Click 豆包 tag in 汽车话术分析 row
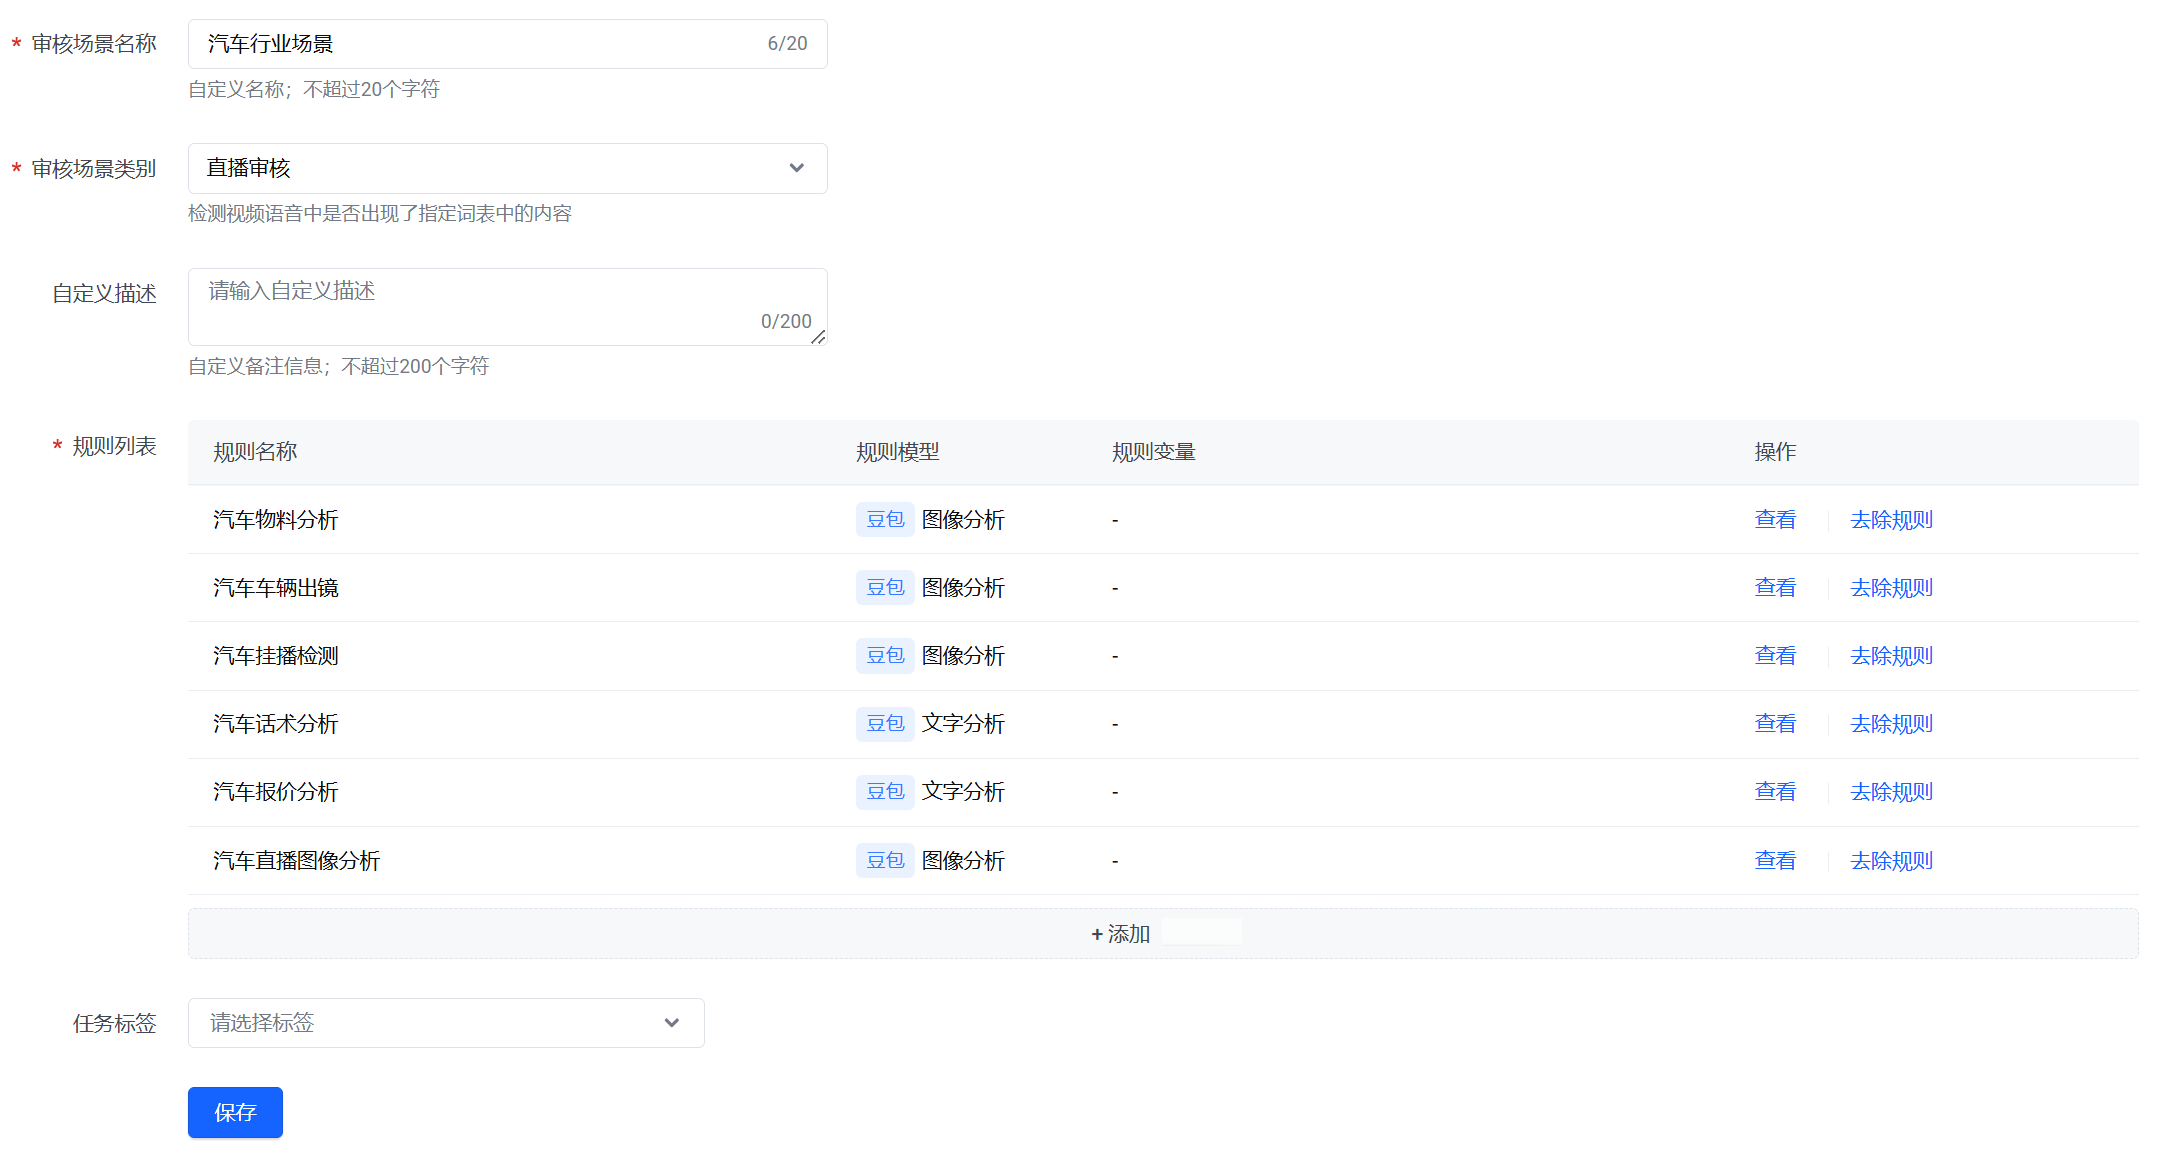Image resolution: width=2162 pixels, height=1164 pixels. tap(885, 724)
